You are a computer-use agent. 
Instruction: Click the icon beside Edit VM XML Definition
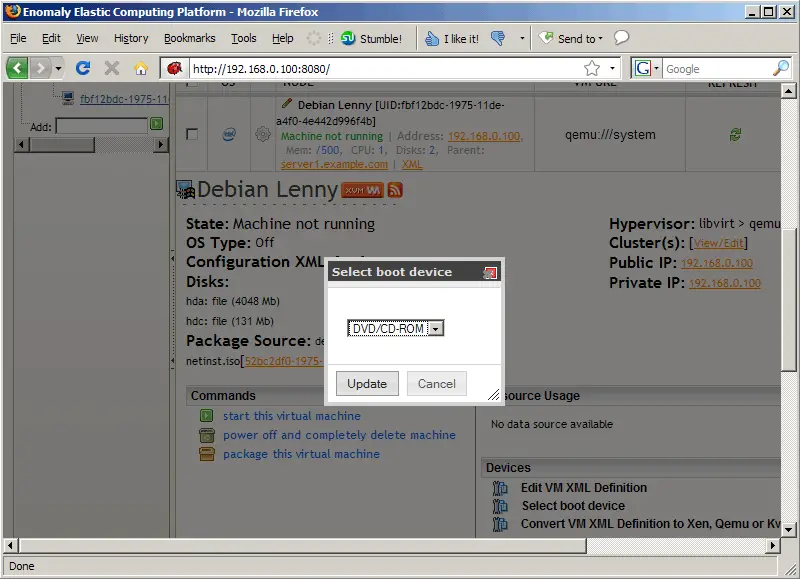500,488
